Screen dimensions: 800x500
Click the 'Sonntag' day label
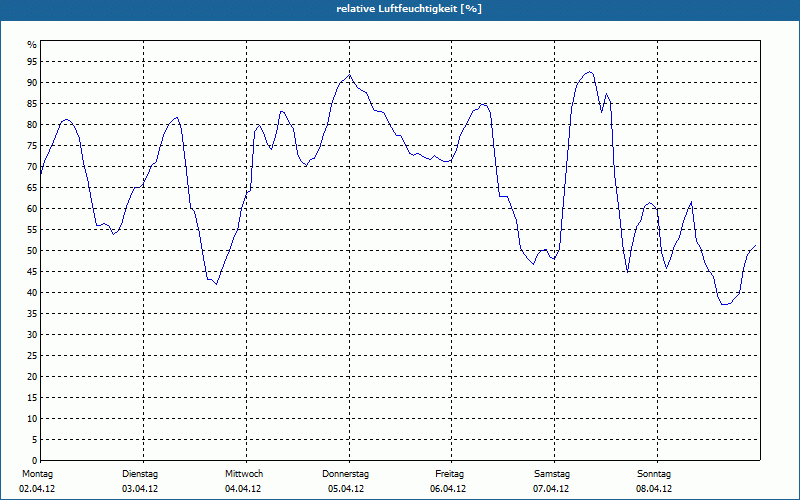[x=654, y=474]
